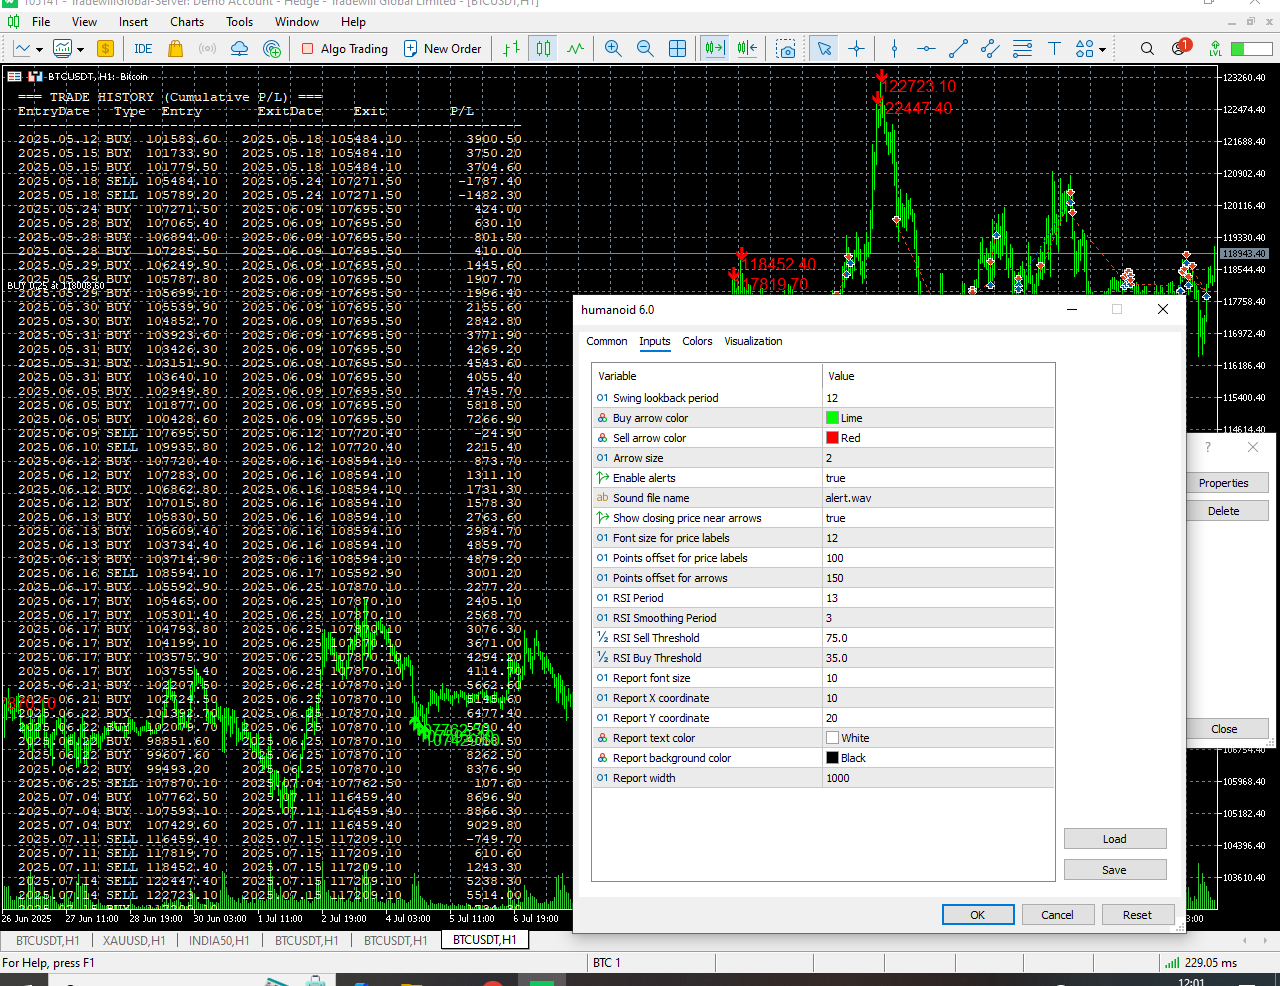Click the Load button
Image resolution: width=1280 pixels, height=986 pixels.
[1114, 839]
